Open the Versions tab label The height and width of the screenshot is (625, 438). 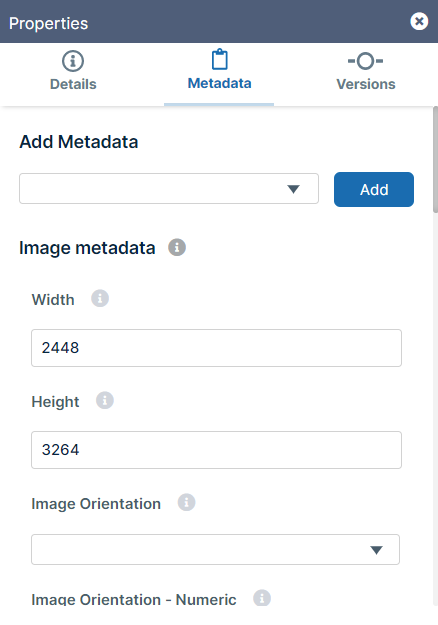tap(366, 85)
